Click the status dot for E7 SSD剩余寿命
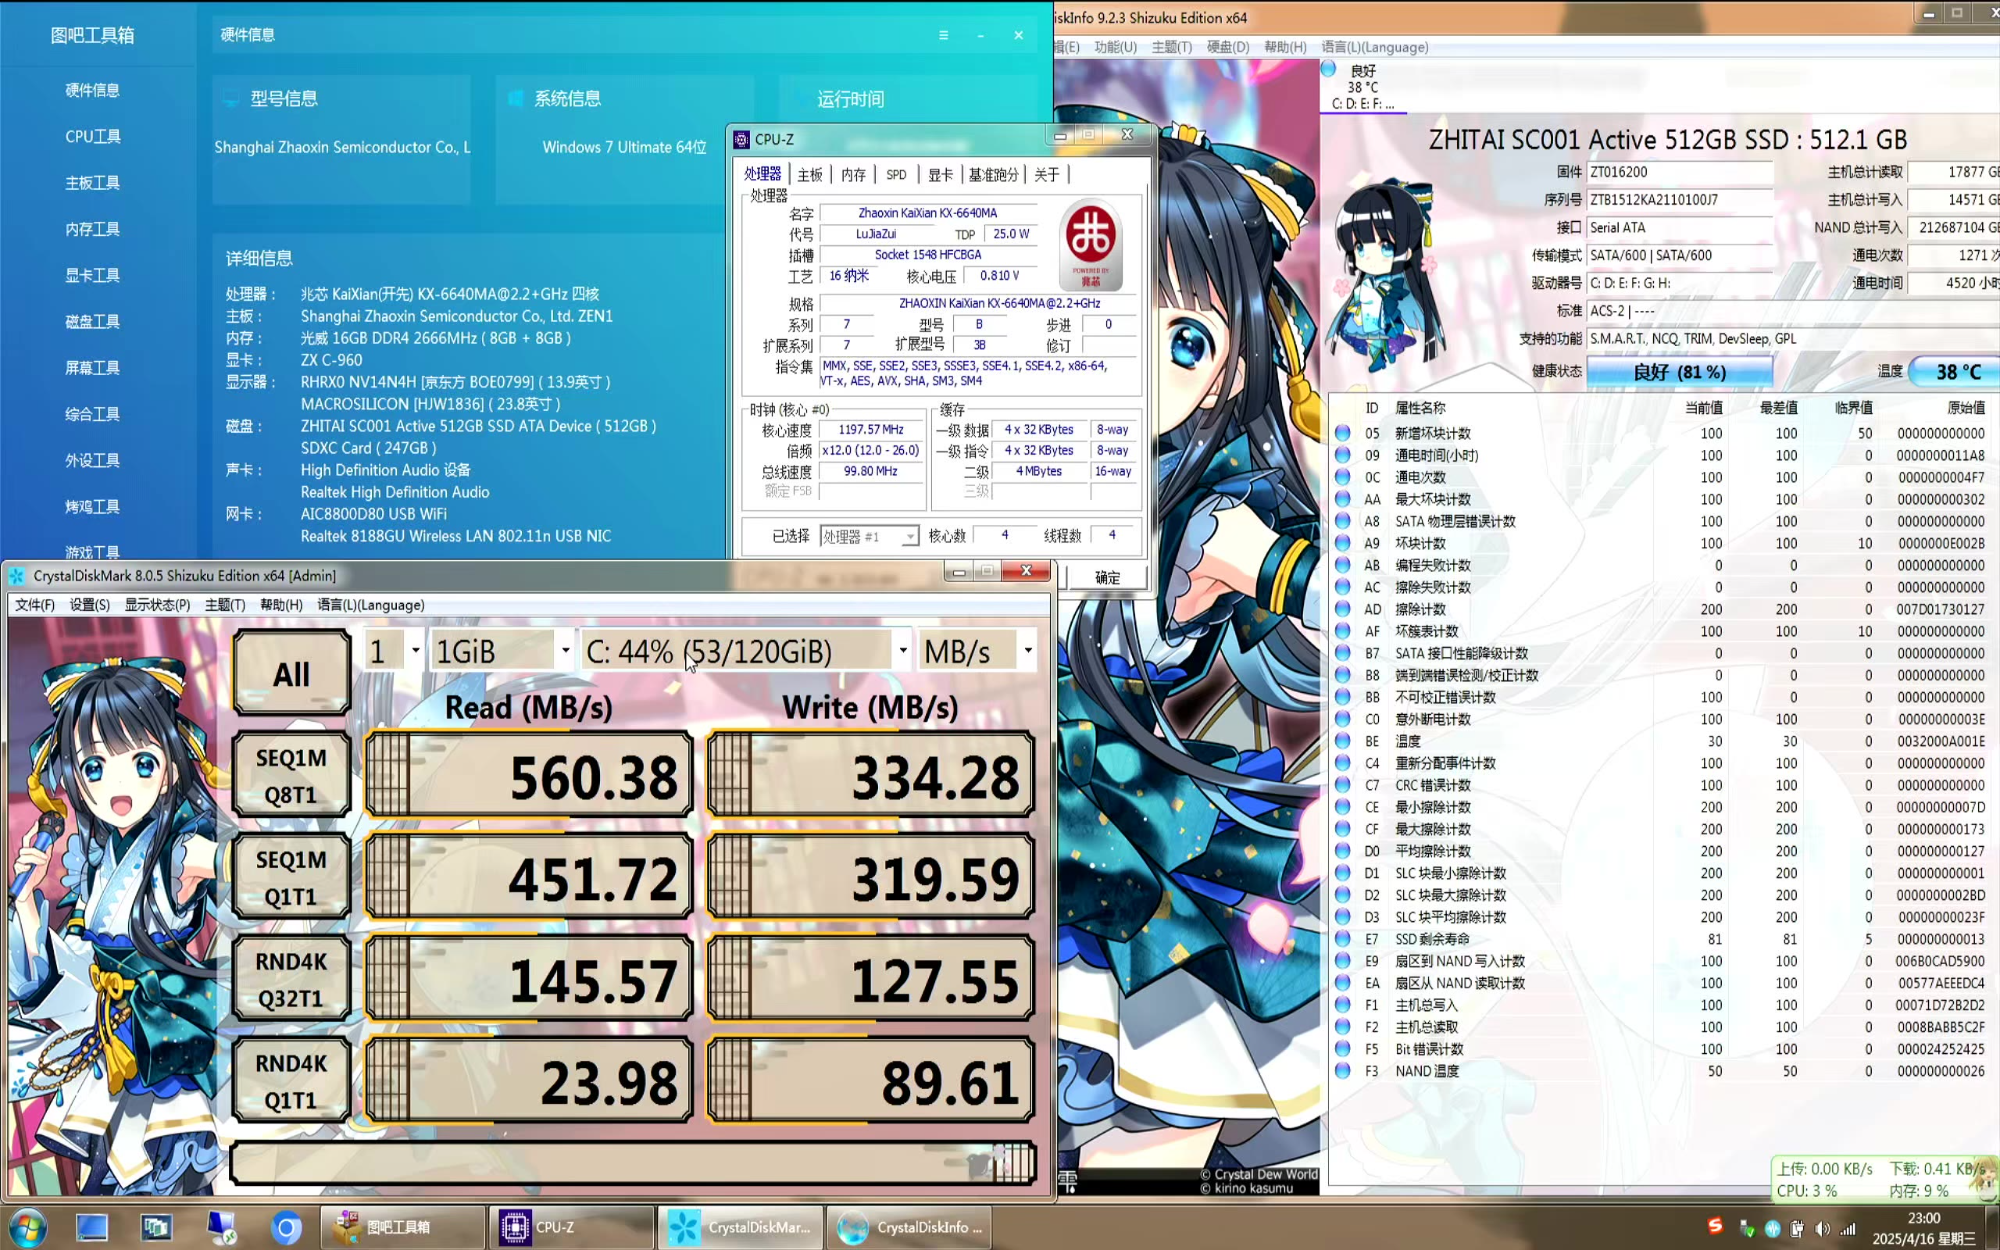Viewport: 2000px width, 1250px height. (x=1343, y=939)
